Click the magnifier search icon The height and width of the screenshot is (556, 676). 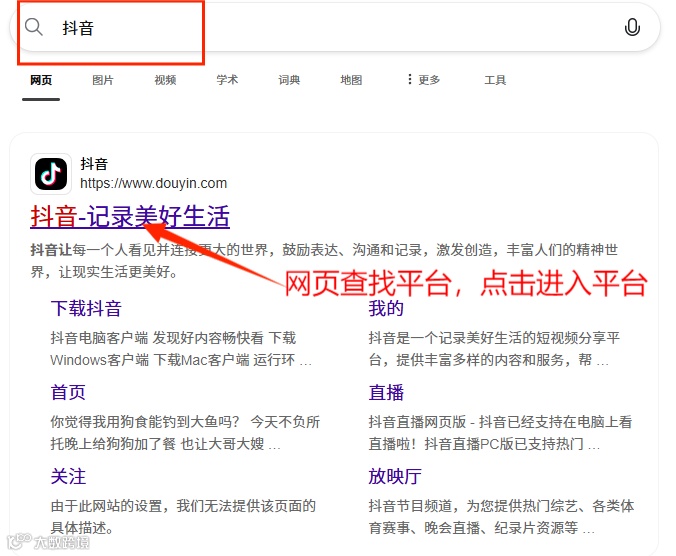point(33,27)
